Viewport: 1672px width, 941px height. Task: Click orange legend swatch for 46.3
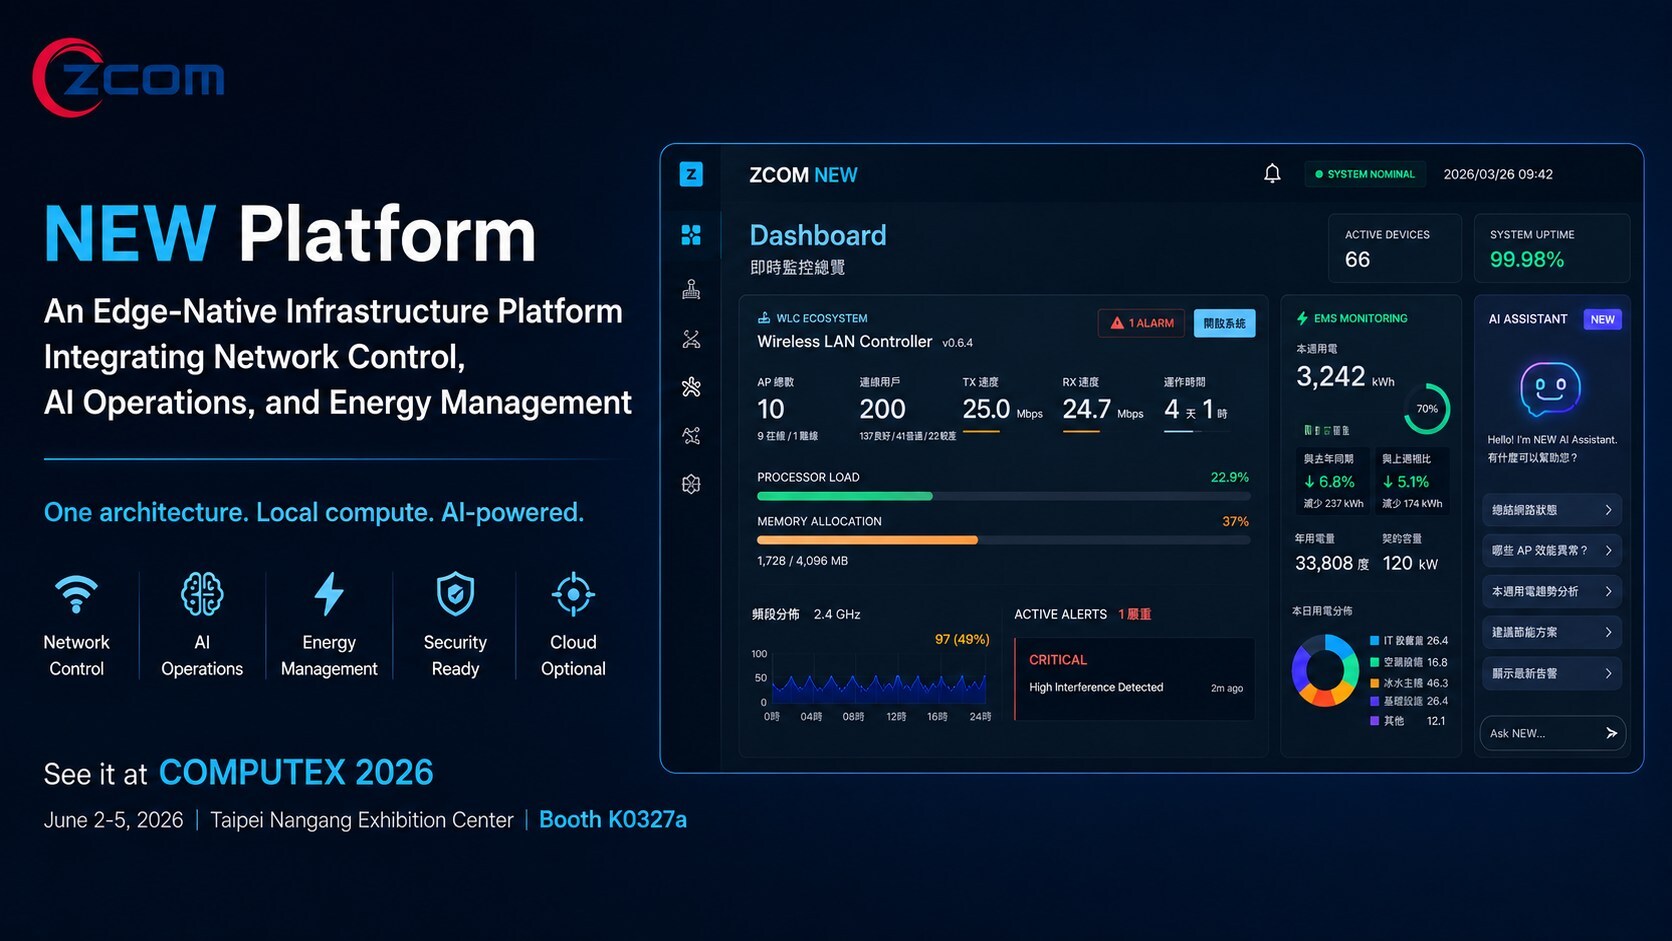click(x=1375, y=683)
